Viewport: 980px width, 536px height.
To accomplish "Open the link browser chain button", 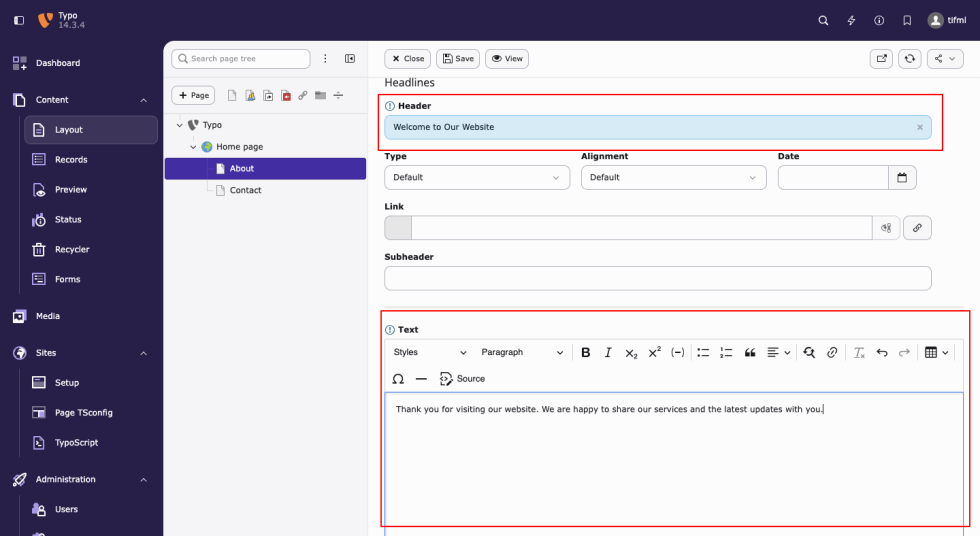I will coord(917,228).
